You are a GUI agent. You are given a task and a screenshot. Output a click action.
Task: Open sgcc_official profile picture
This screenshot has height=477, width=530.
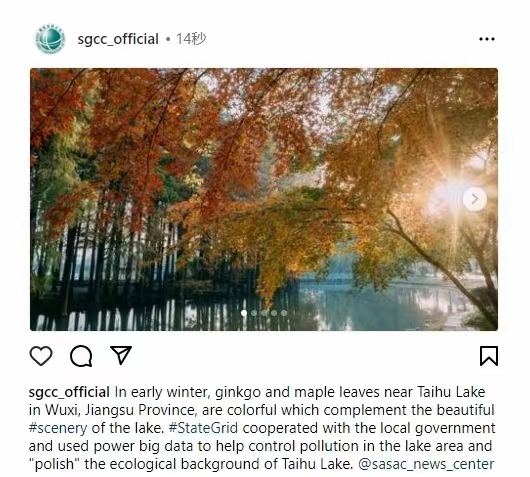(50, 39)
